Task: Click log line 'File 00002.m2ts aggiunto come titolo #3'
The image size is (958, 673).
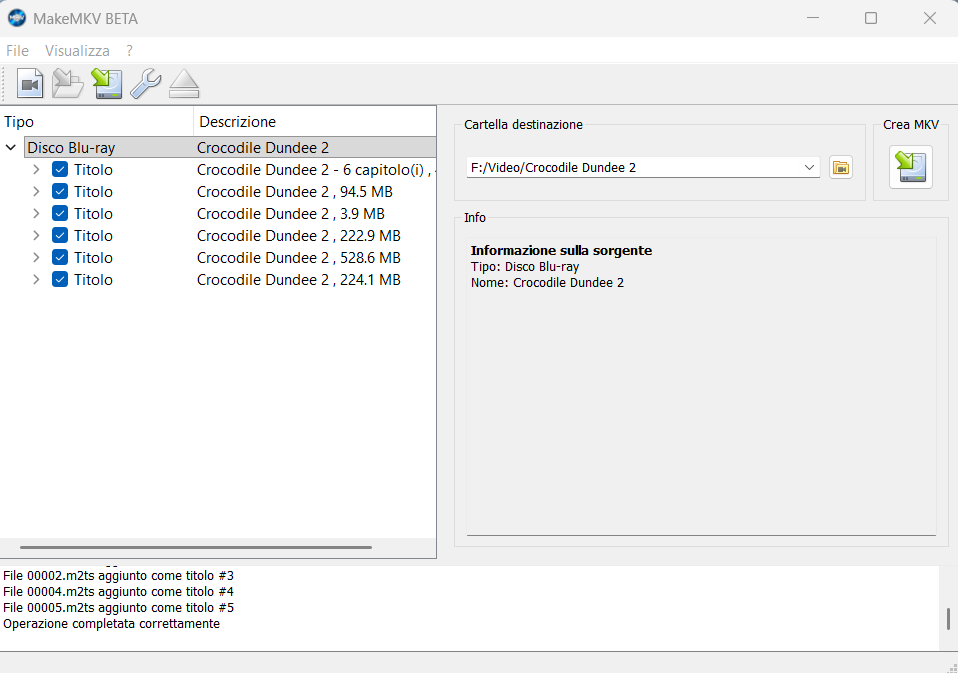Action: click(119, 576)
